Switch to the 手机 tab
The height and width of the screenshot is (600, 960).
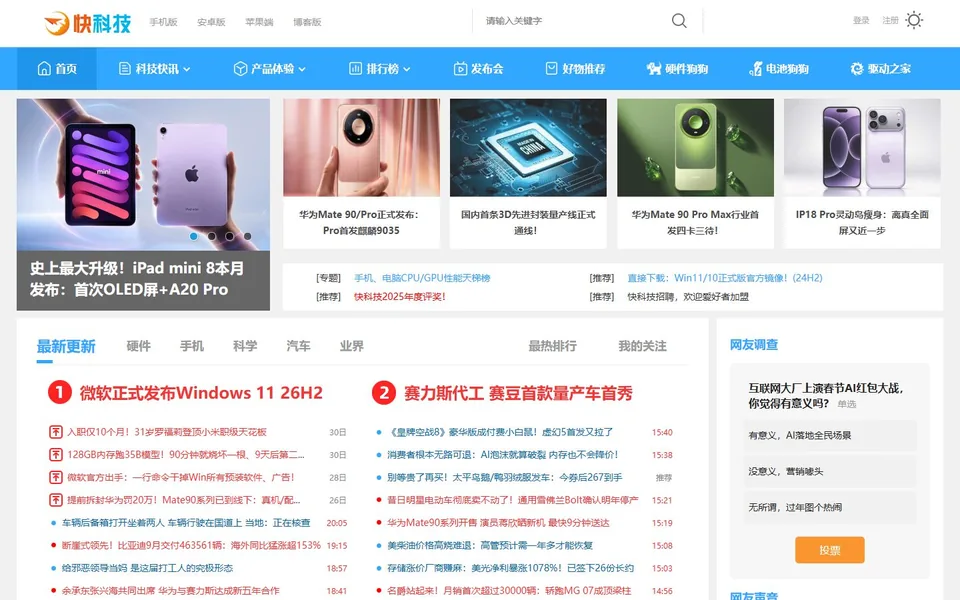192,346
